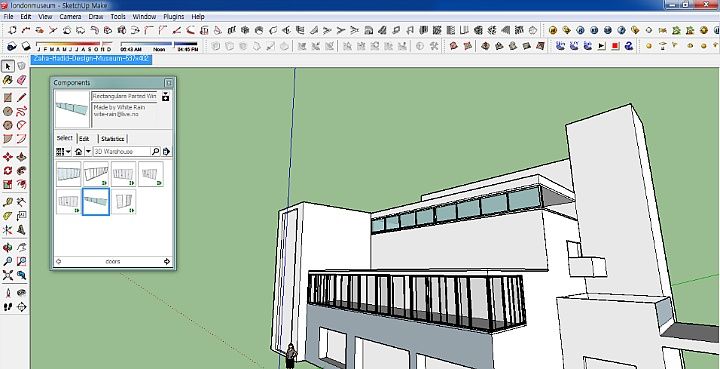Adjust the time-of-day shadow slider
This screenshot has width=720, height=369.
tap(159, 46)
